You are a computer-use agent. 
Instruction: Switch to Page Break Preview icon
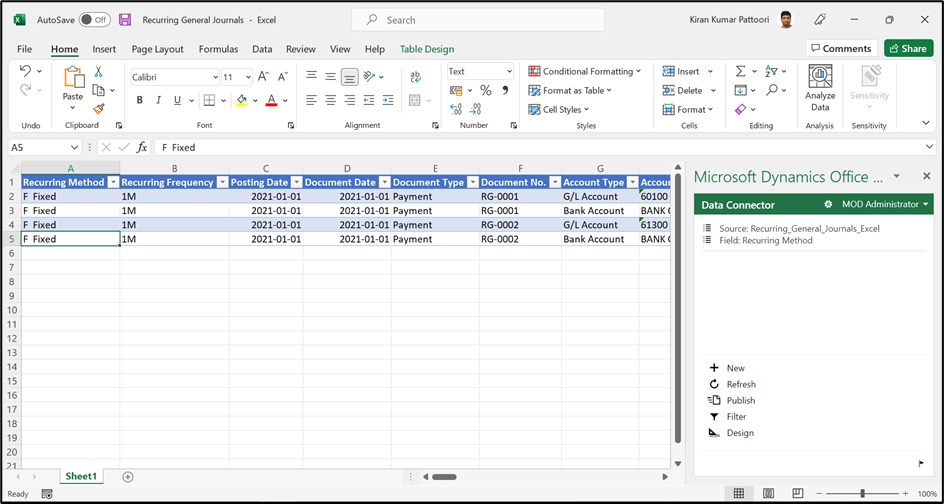[x=798, y=493]
